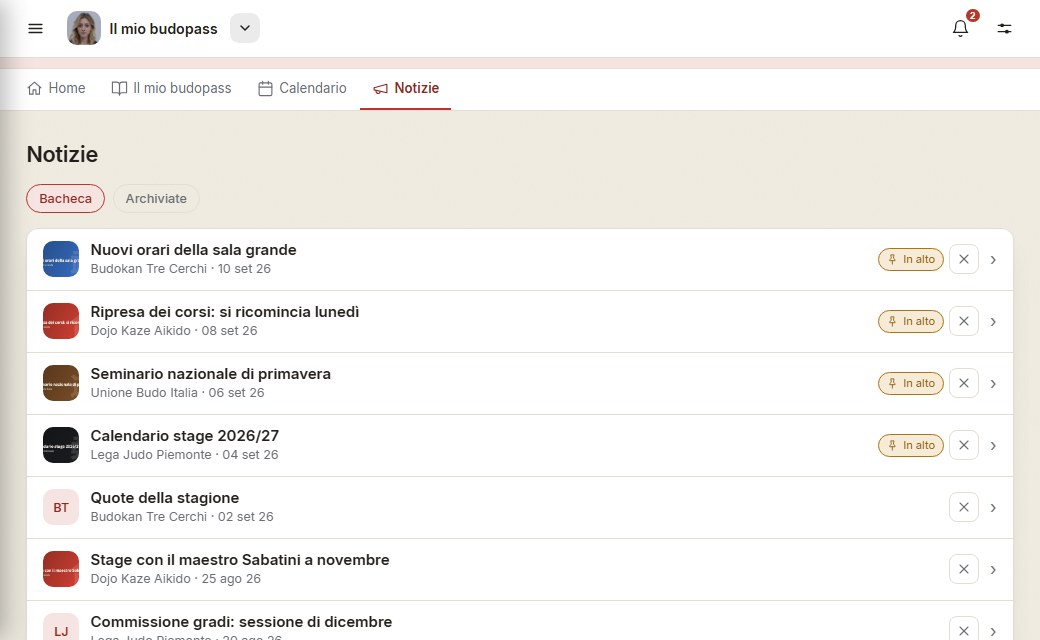Open the hamburger menu
1040x640 pixels.
coord(35,29)
